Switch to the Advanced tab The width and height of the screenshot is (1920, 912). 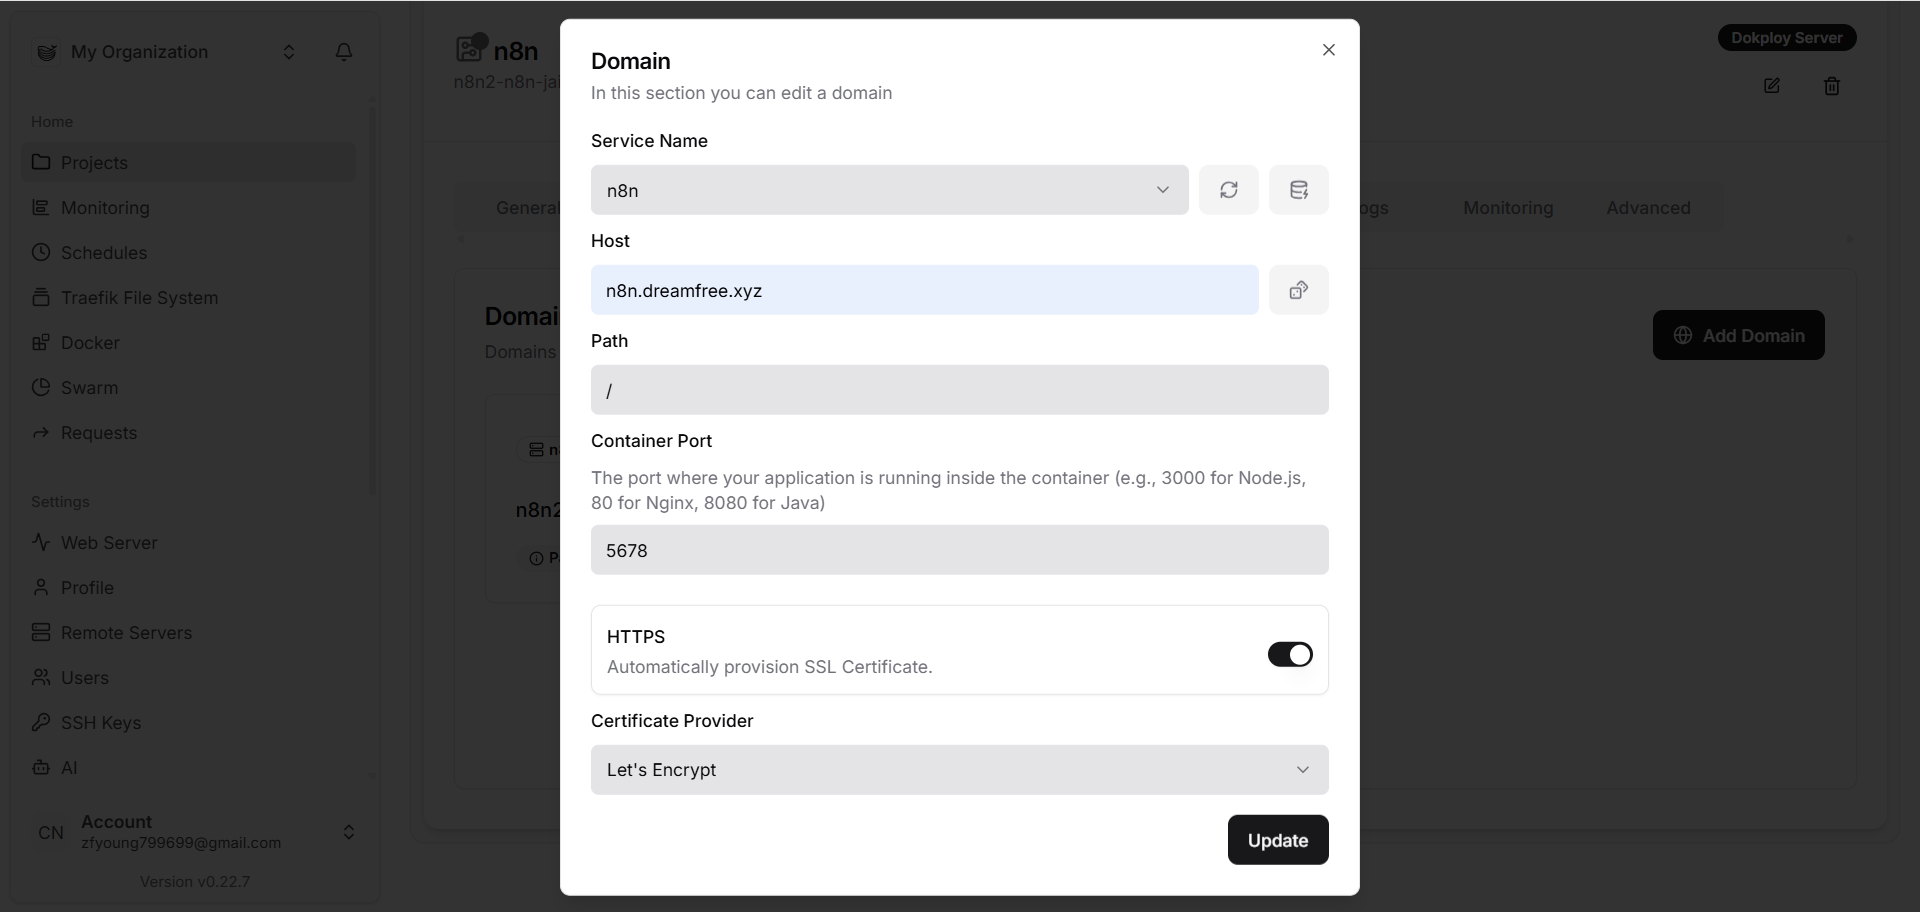[1648, 208]
